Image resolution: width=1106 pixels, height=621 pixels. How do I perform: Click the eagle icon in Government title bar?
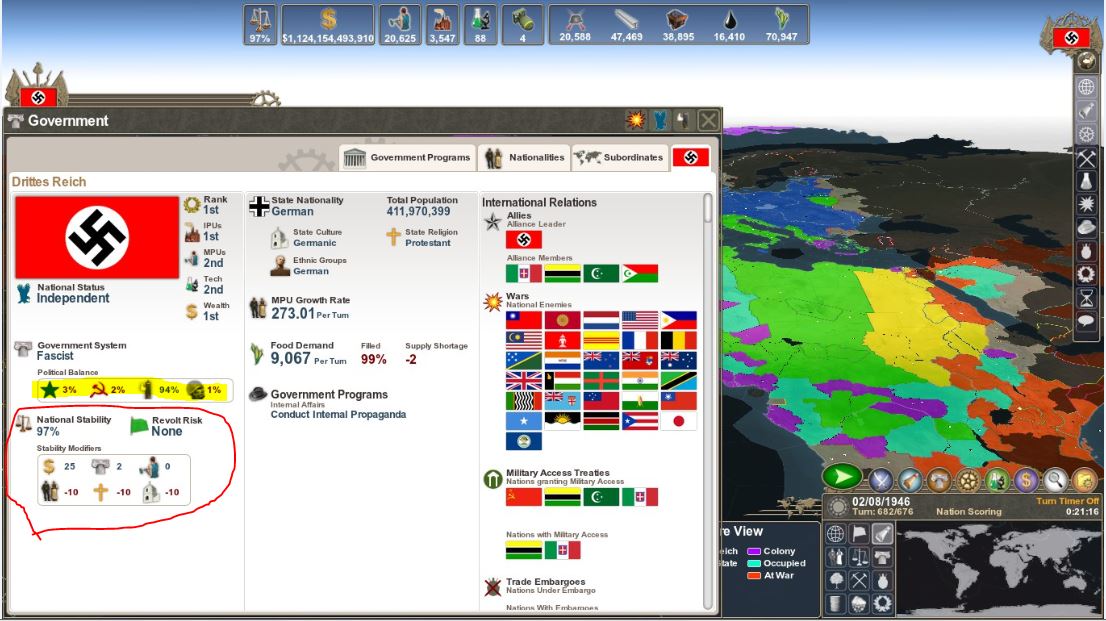[x=660, y=120]
